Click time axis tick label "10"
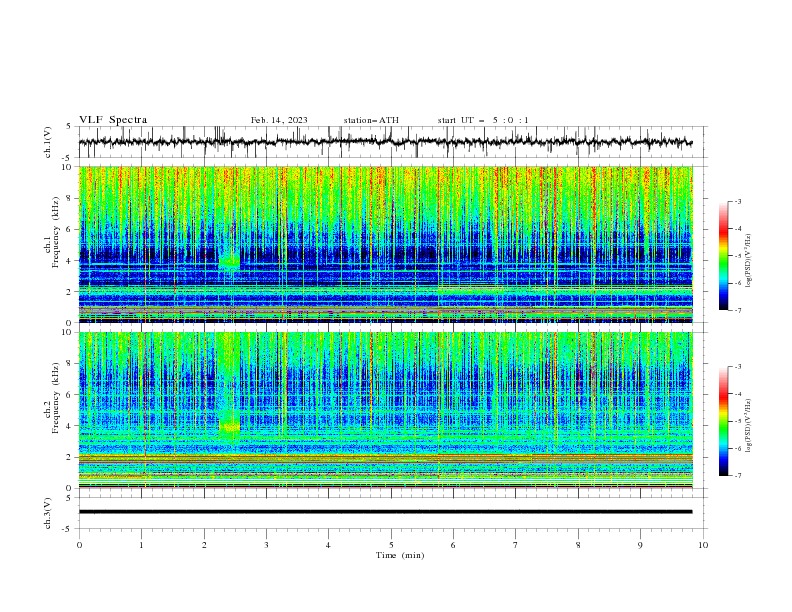Screen dimensions: 792x612 703,545
